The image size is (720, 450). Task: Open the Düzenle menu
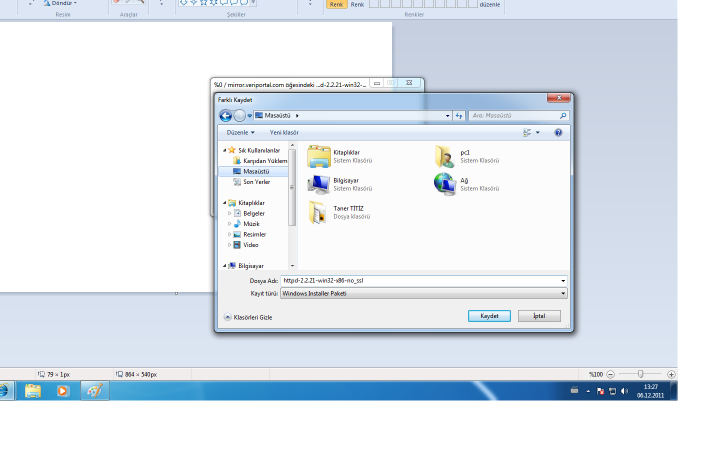(240, 132)
